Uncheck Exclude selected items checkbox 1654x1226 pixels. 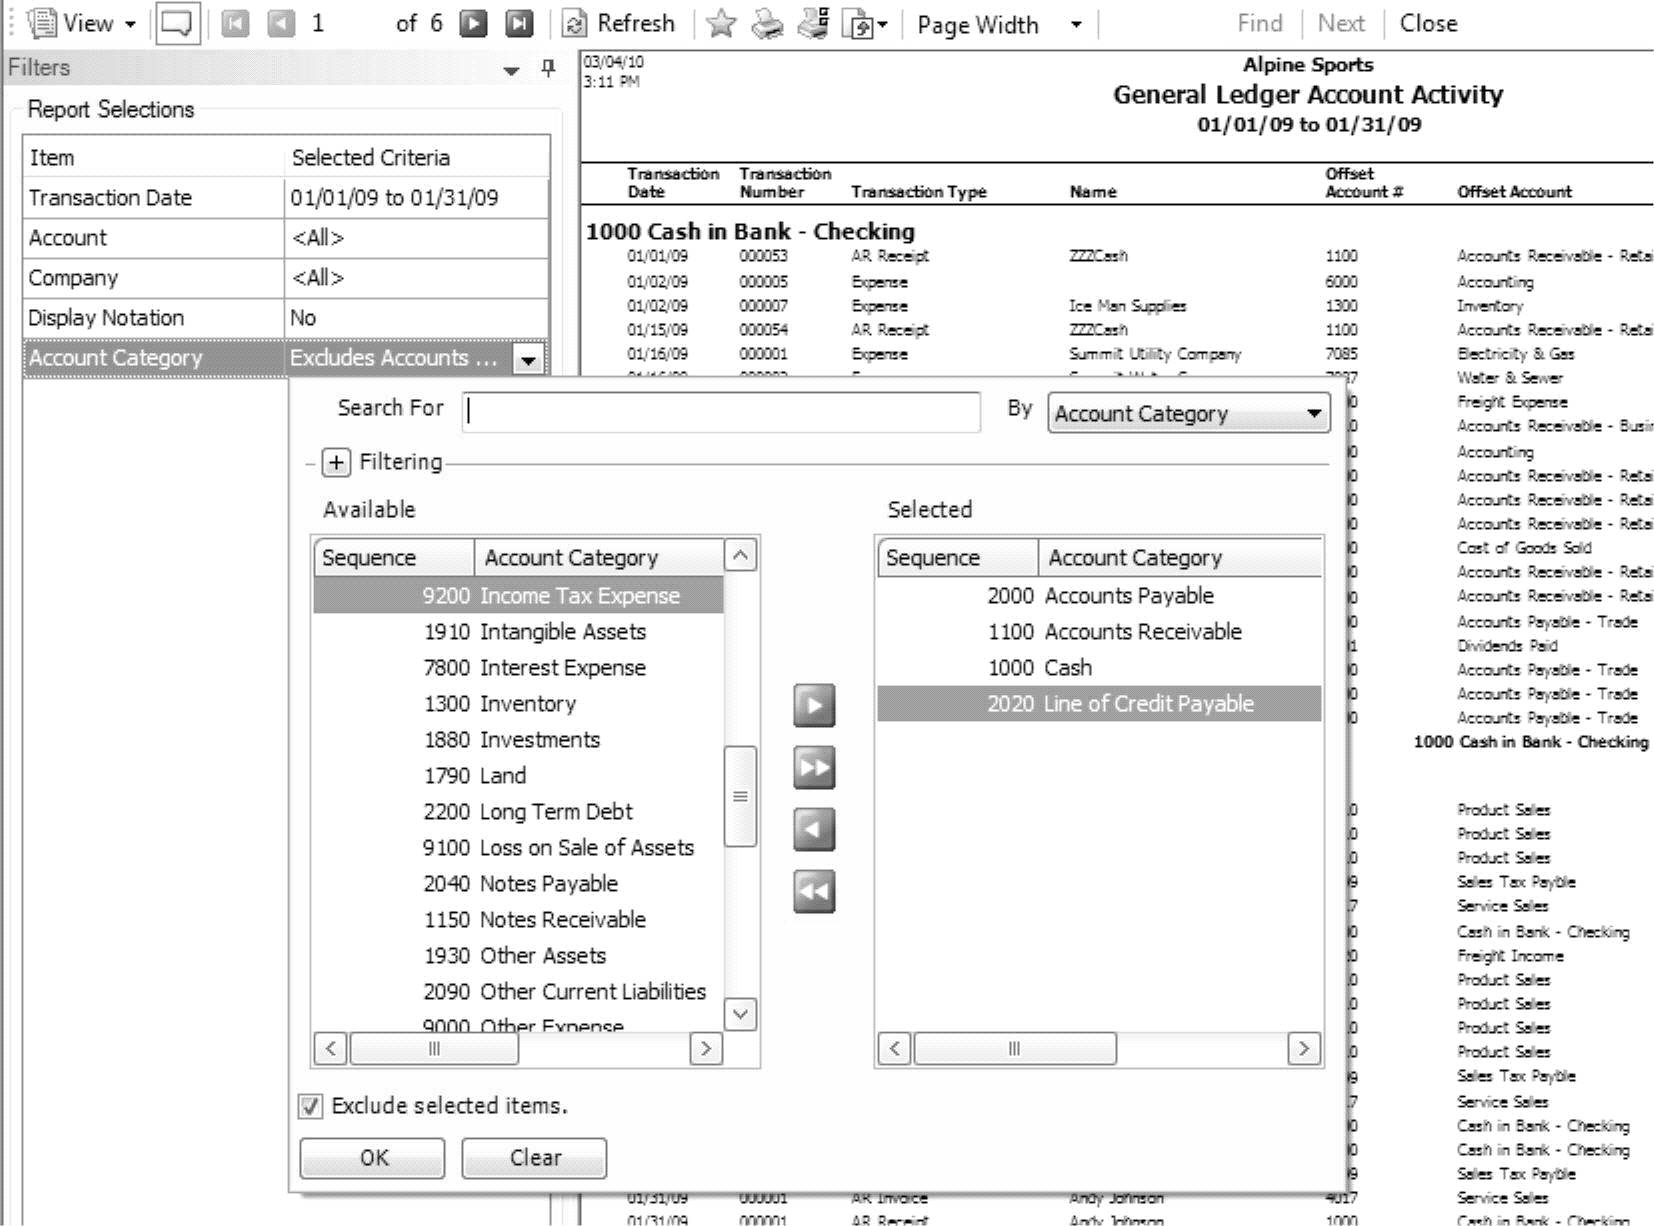click(311, 1106)
